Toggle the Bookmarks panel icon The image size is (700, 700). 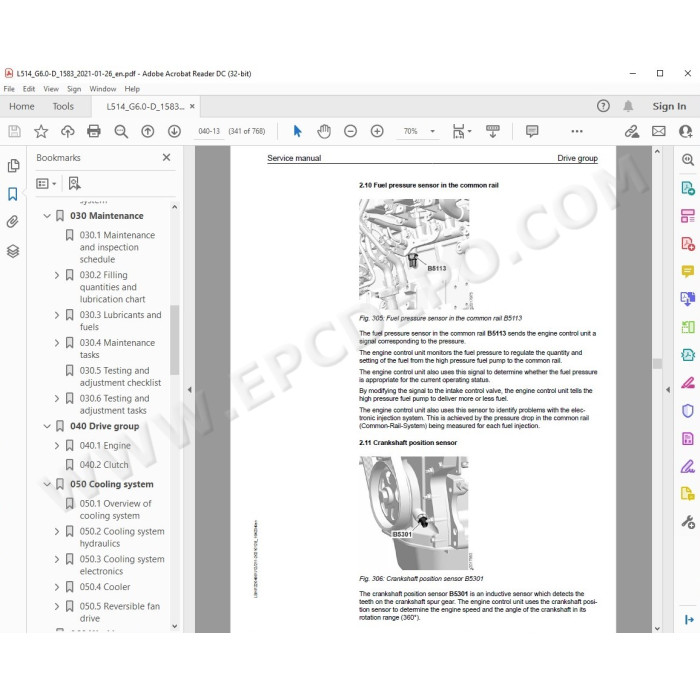click(x=13, y=194)
